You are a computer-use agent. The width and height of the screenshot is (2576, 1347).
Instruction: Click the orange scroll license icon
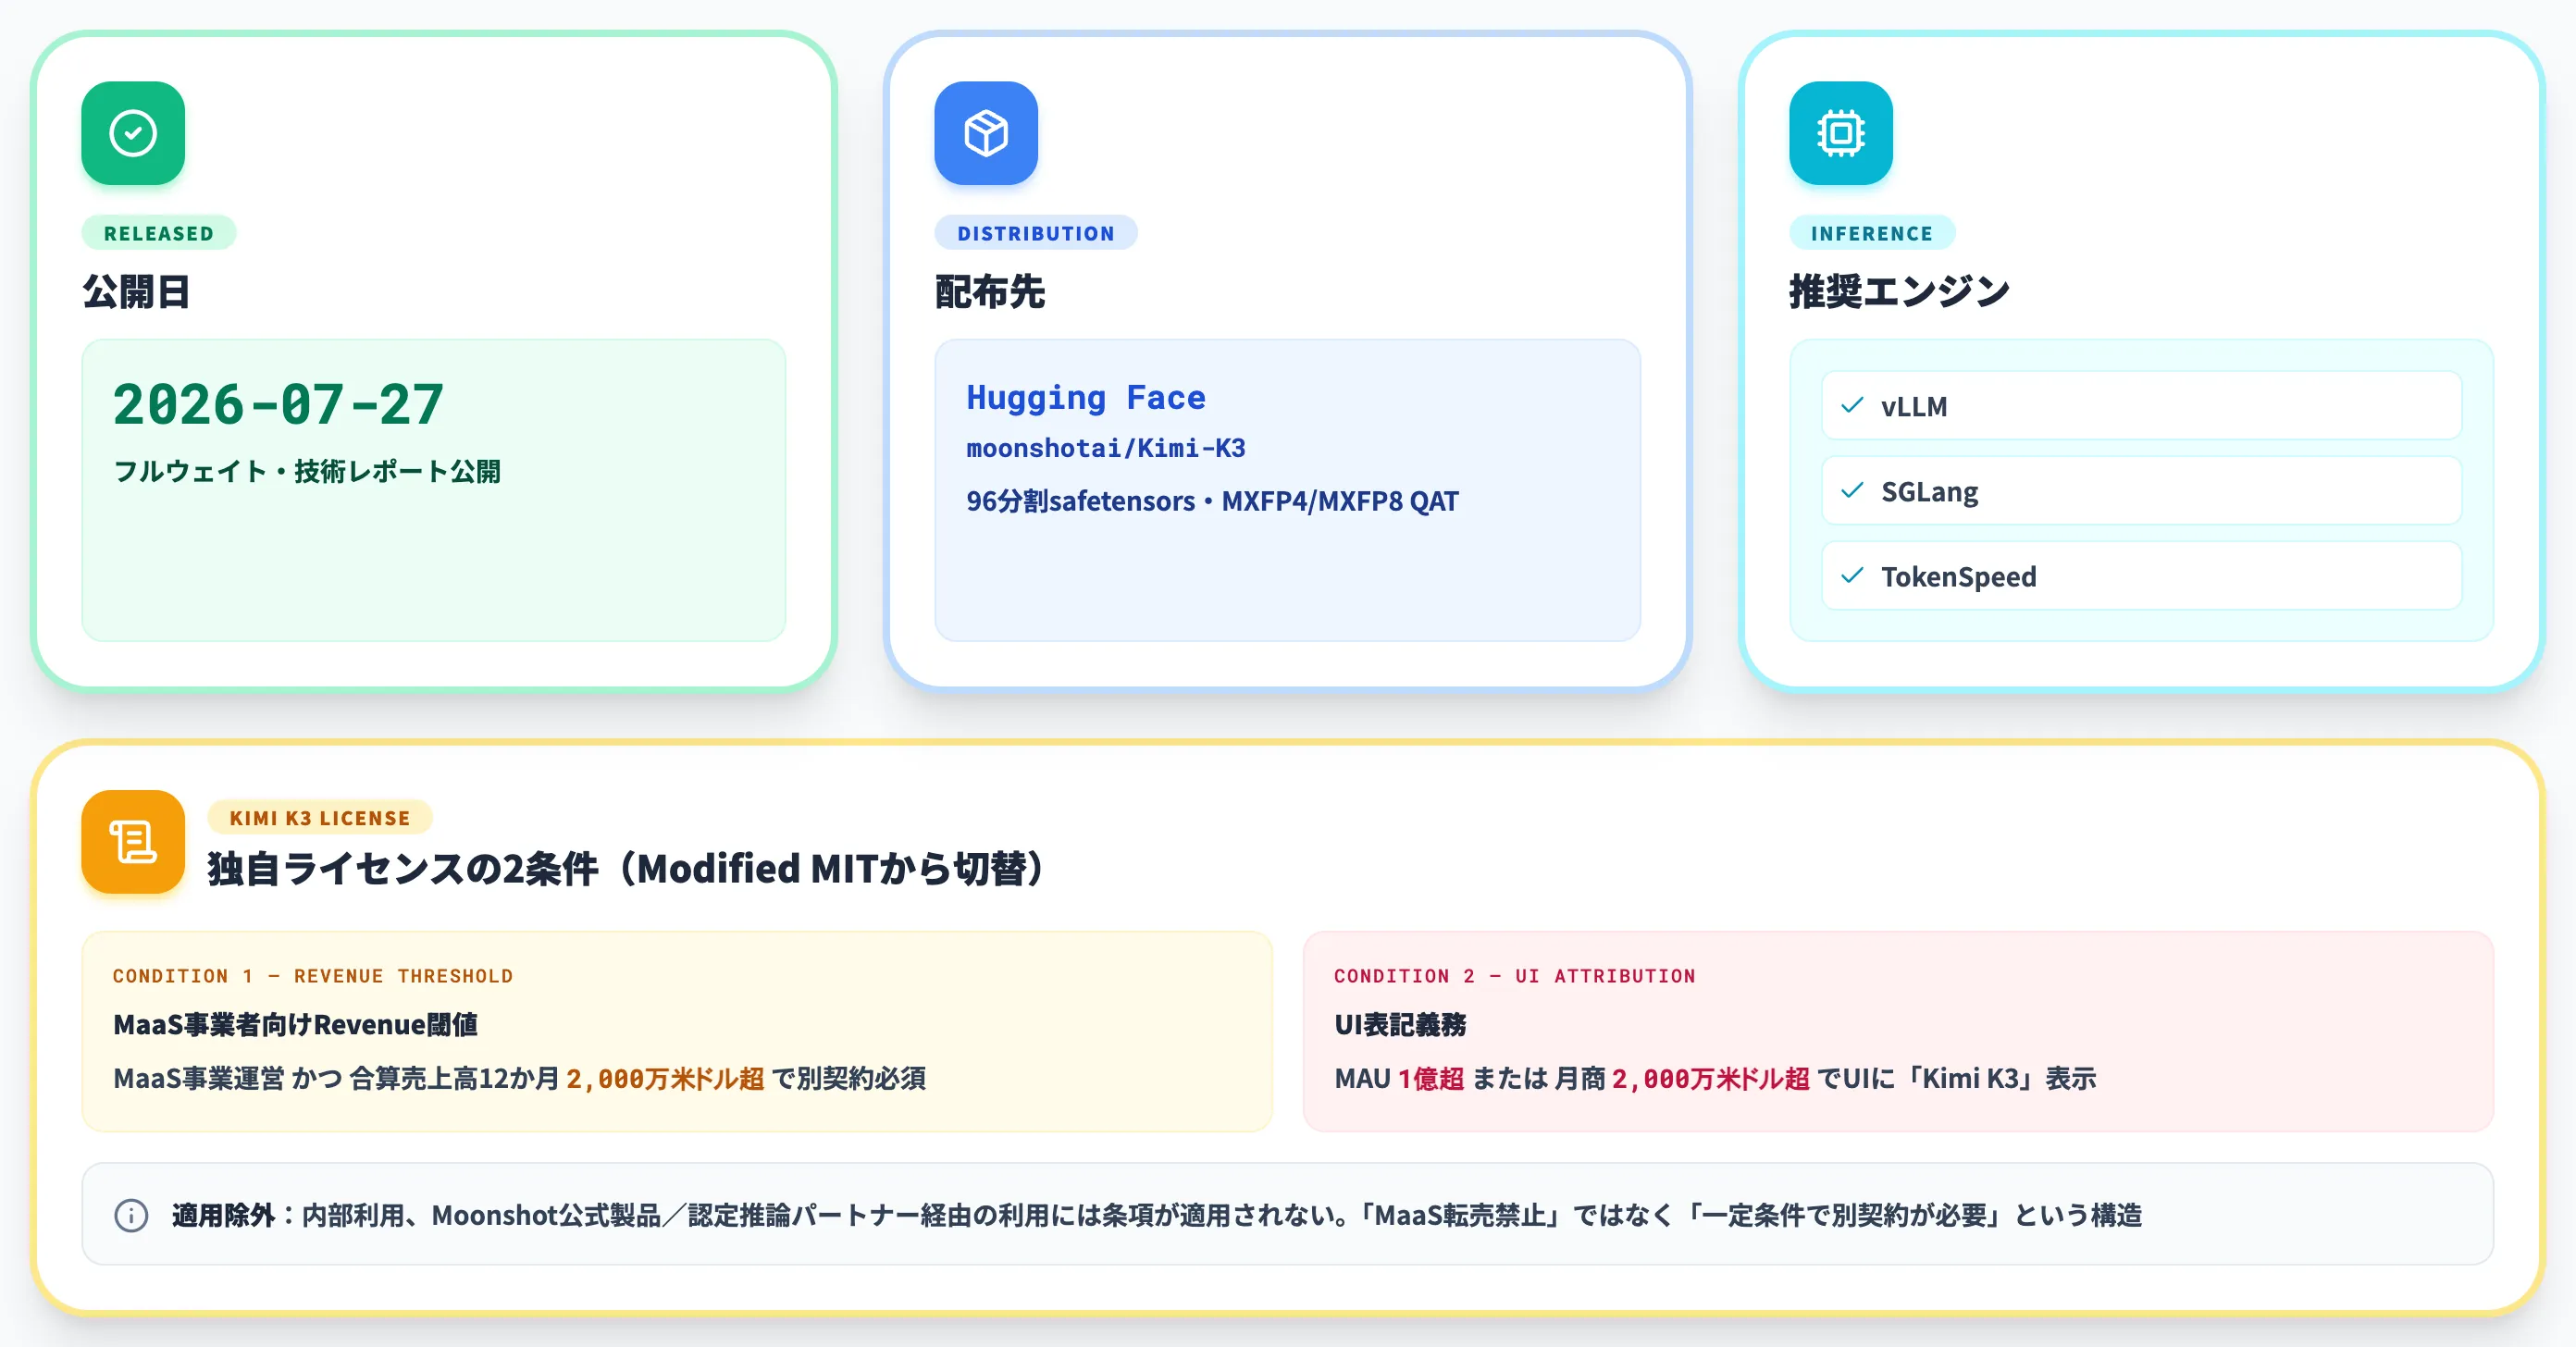pos(133,842)
